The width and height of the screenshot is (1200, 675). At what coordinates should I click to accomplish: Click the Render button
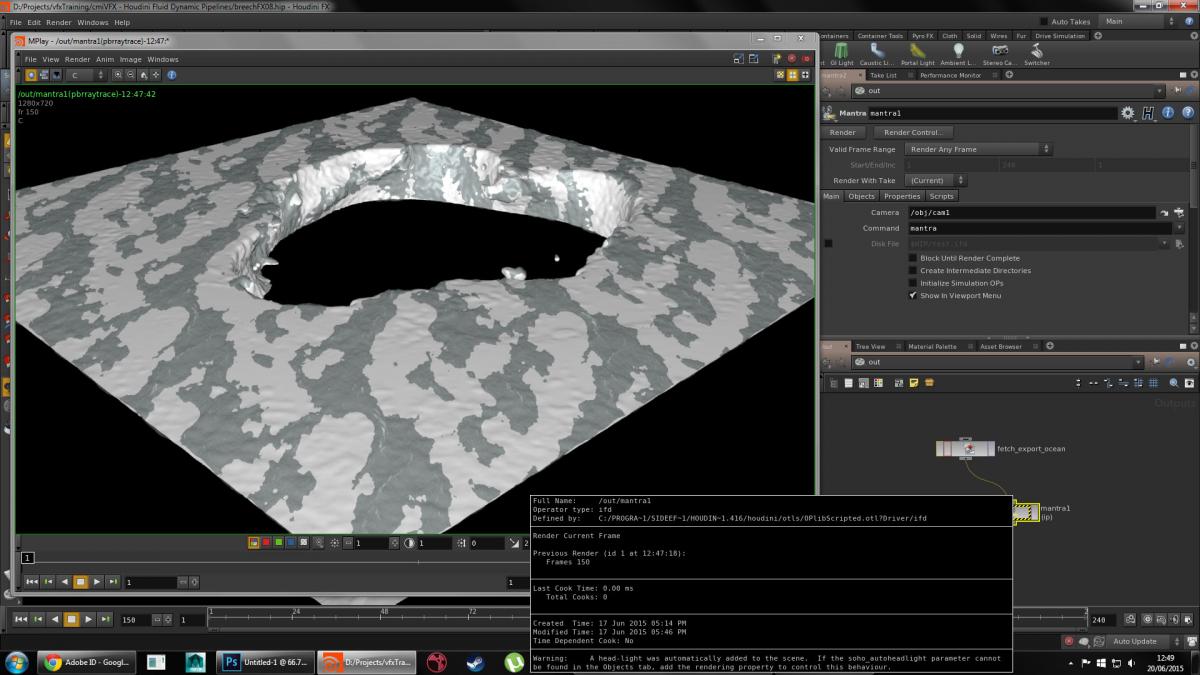(x=843, y=132)
